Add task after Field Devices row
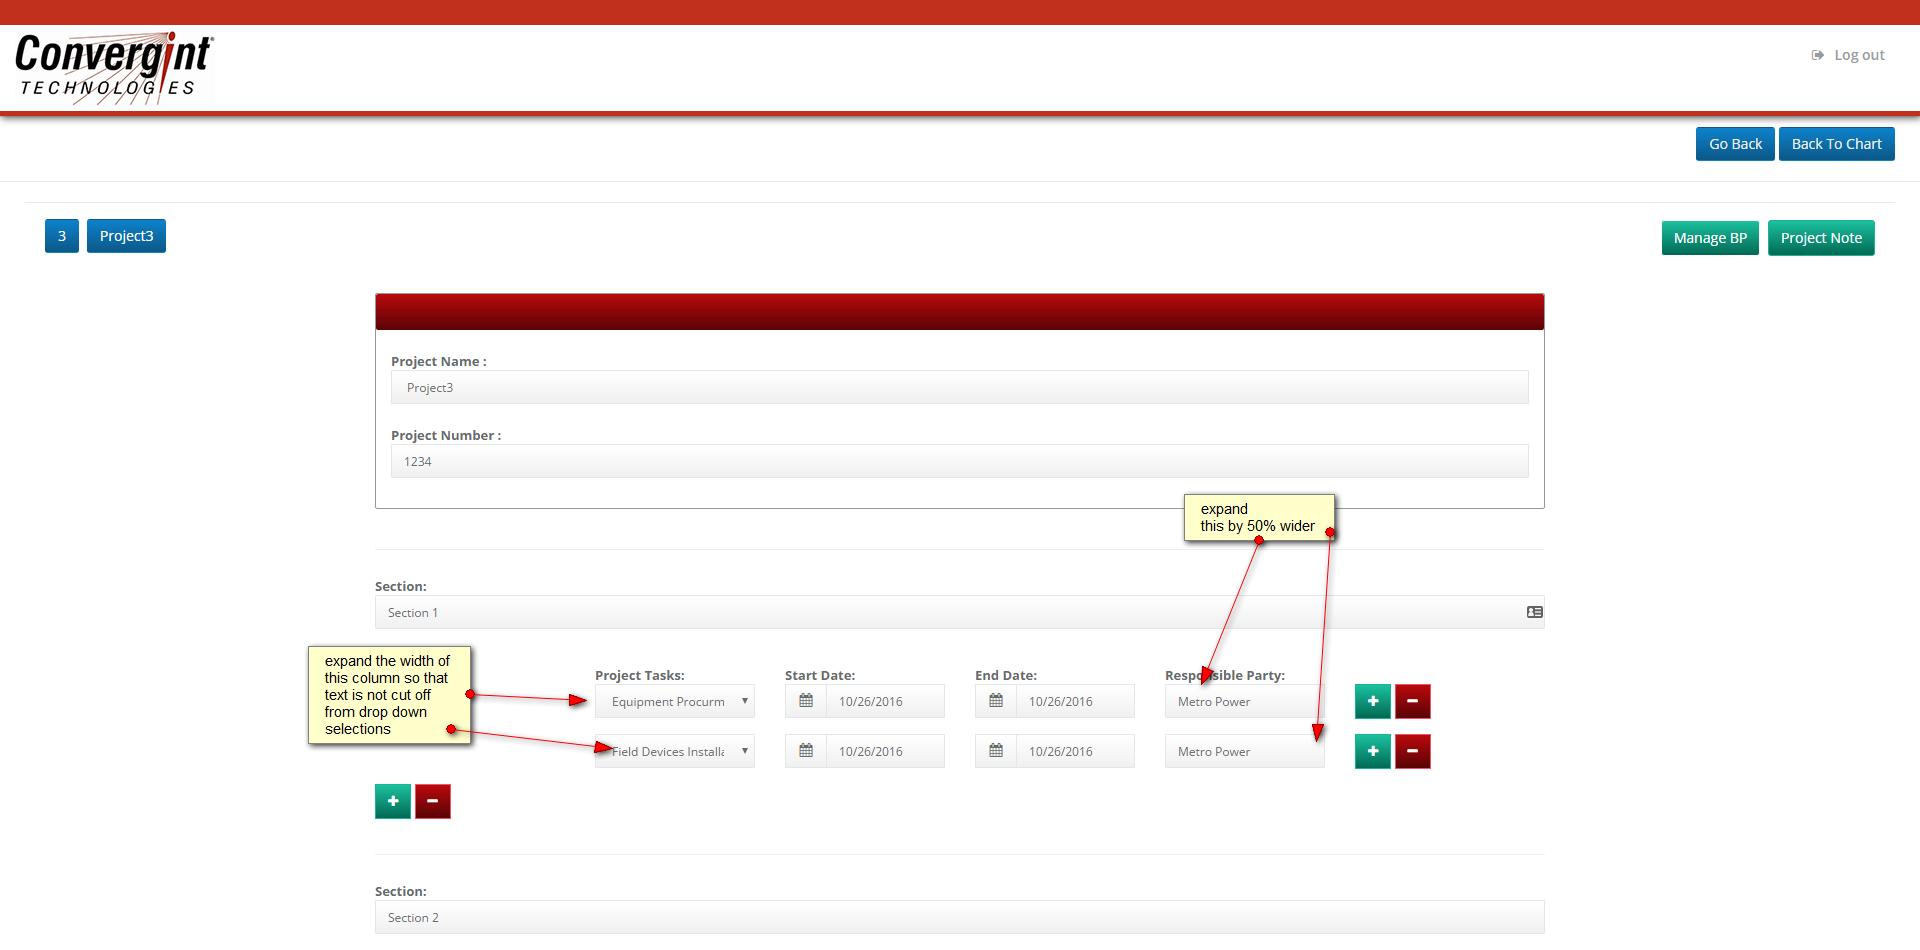 1373,751
